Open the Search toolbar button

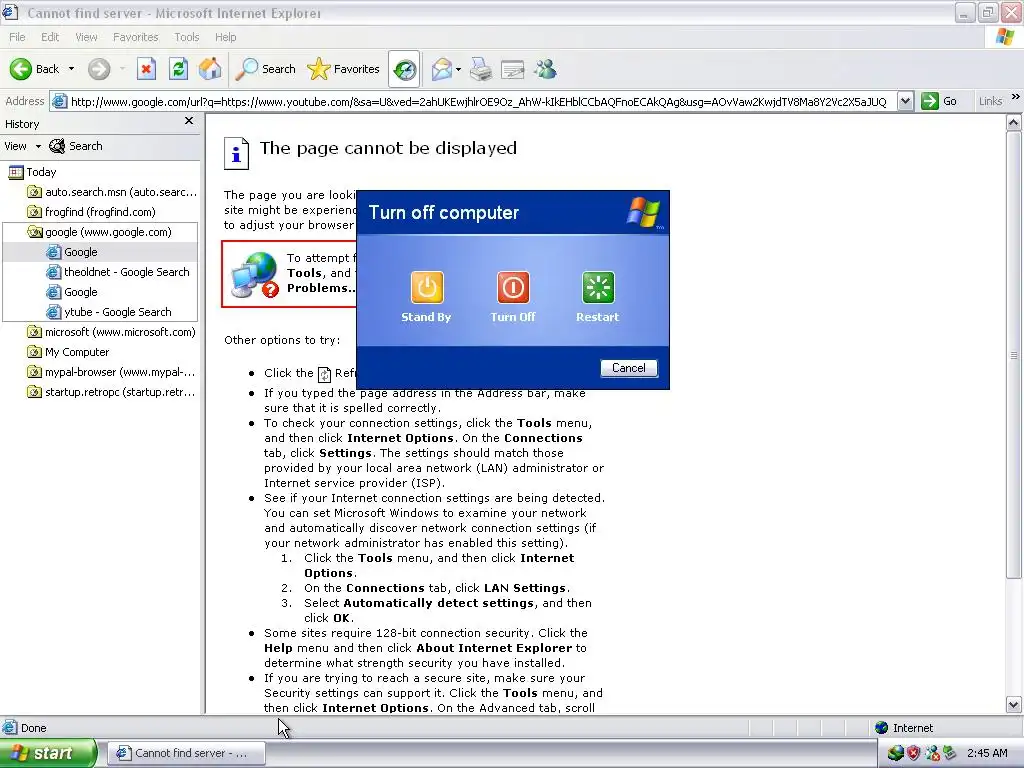(265, 69)
